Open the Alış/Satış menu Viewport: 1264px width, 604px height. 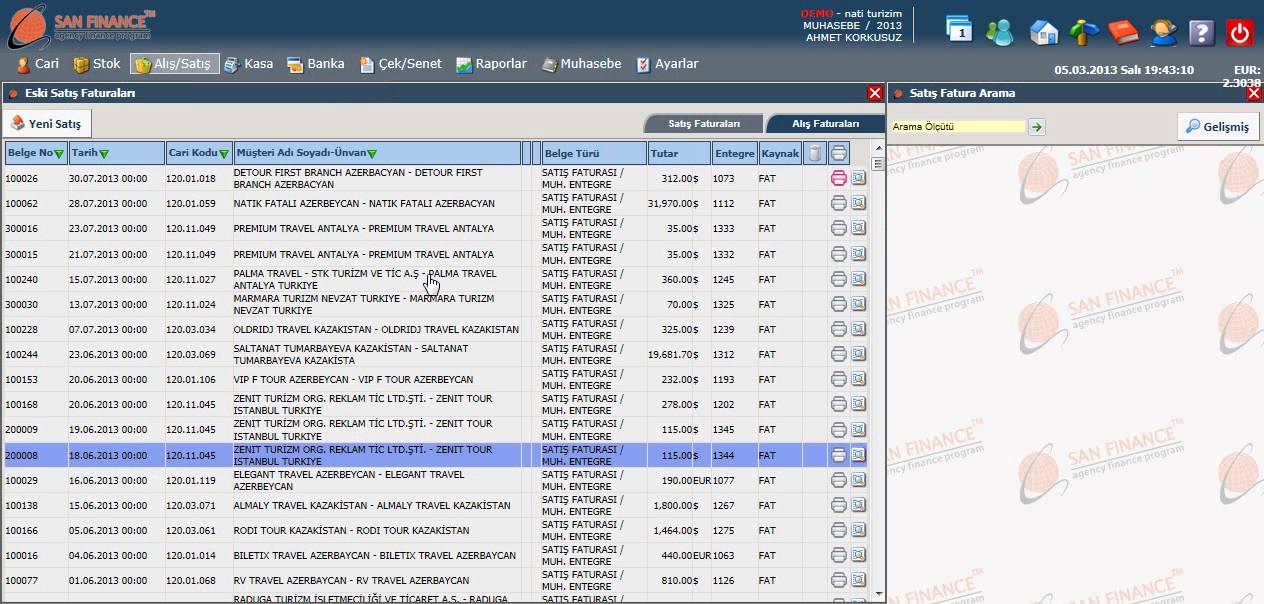(x=174, y=63)
